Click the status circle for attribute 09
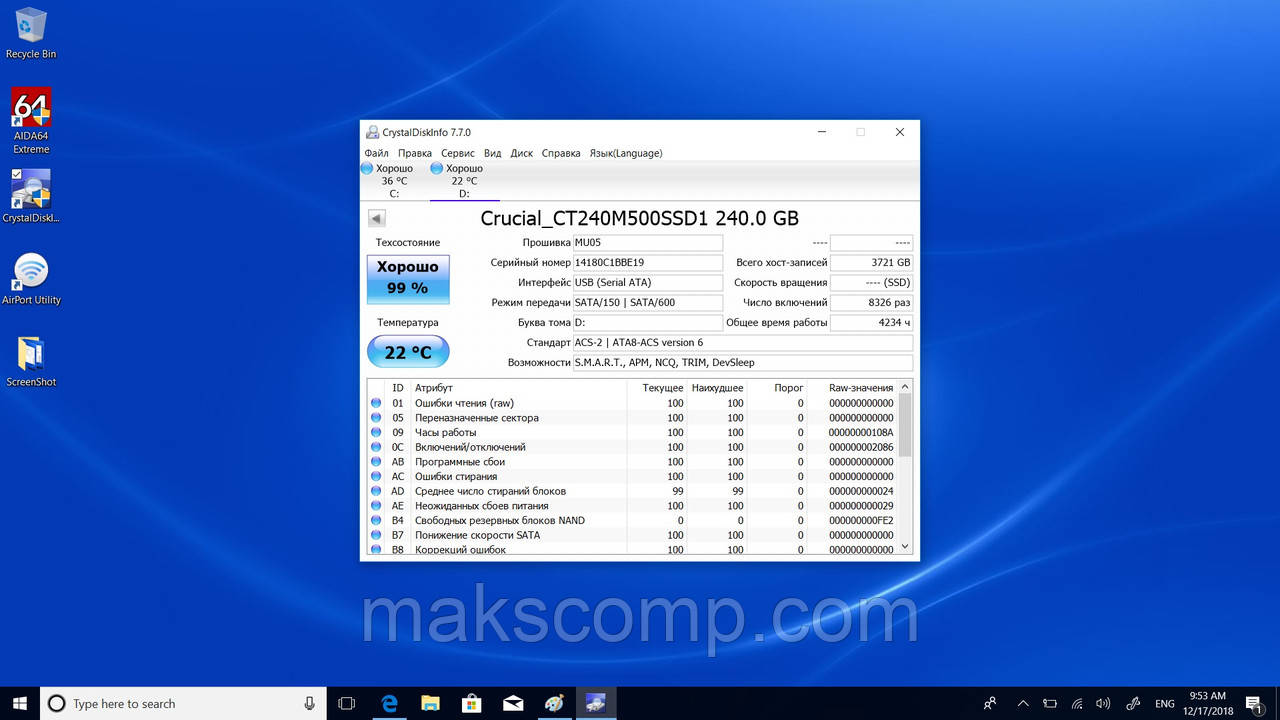 376,433
